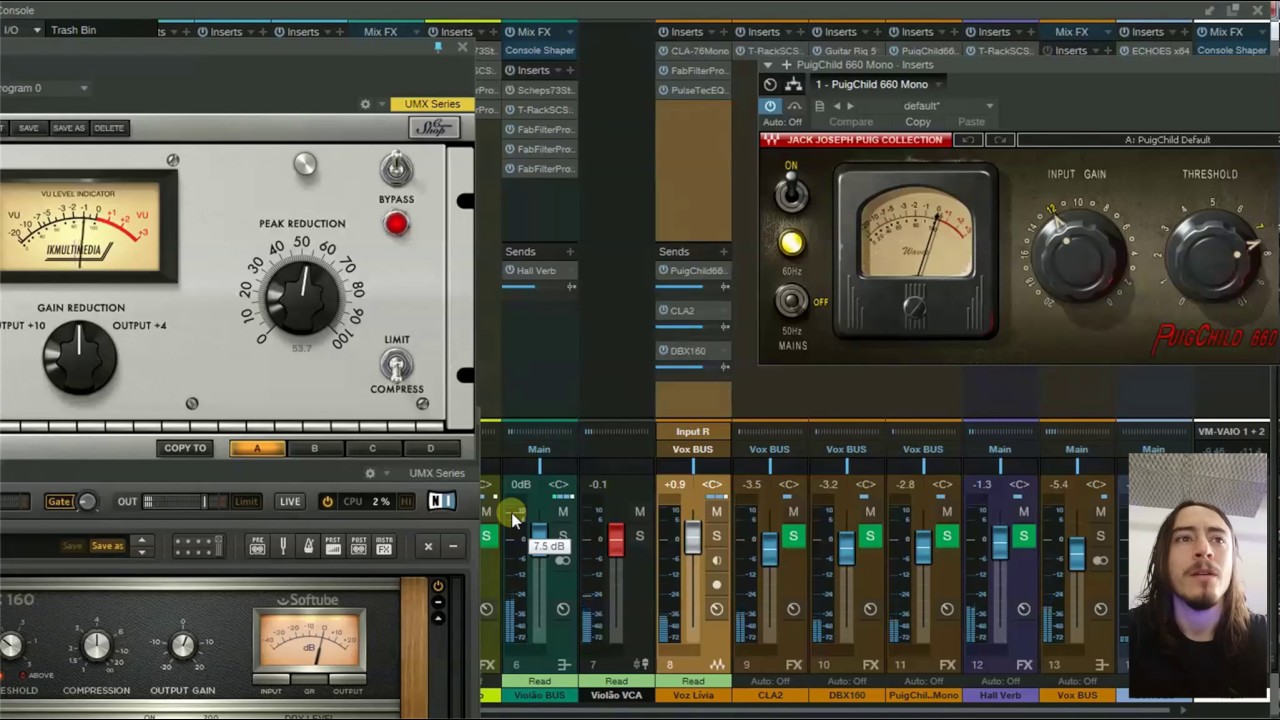
Task: Open the 1 - PuigChild 660 Mono dropdown
Action: (x=877, y=84)
